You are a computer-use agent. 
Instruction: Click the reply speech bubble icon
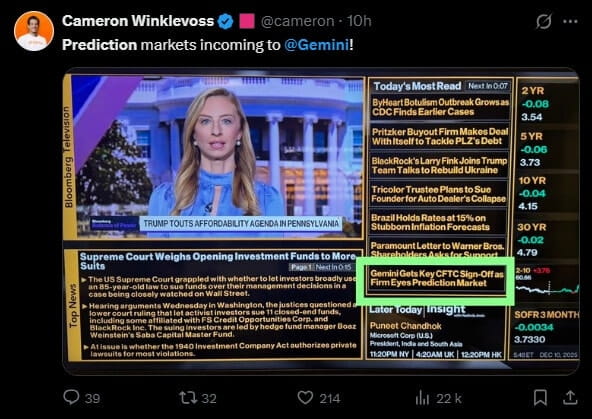71,397
